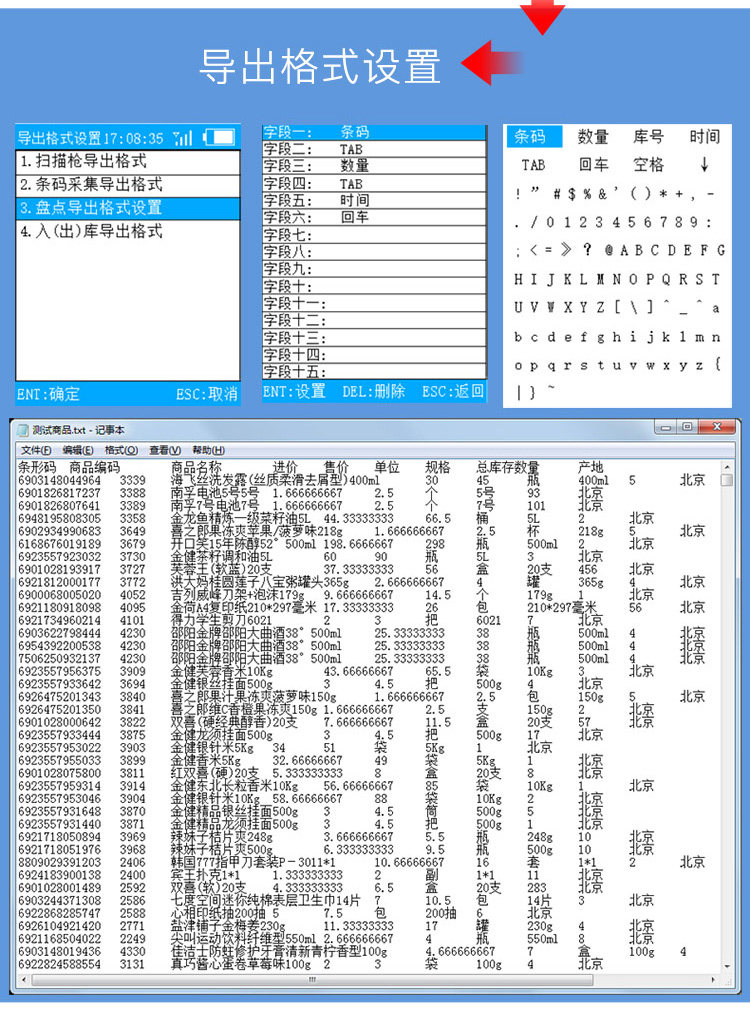Click product code 4330 in Notepad
The image size is (750, 1023).
[132, 952]
